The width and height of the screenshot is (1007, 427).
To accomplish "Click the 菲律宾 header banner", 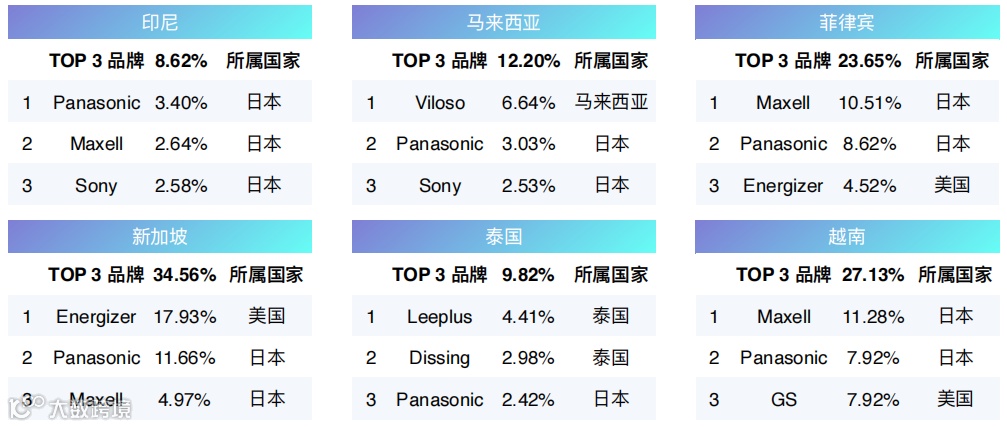I will pyautogui.click(x=847, y=22).
